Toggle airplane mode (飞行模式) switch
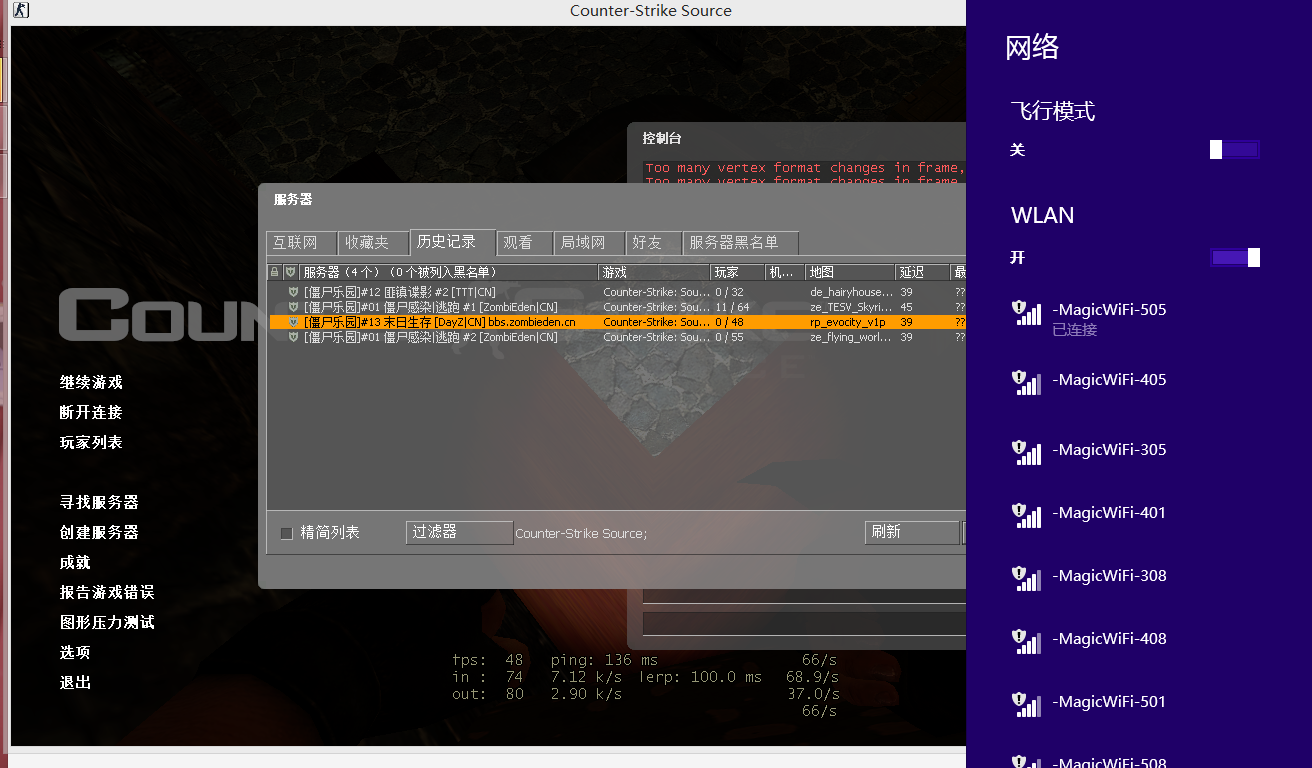This screenshot has height=768, width=1312. tap(1235, 150)
